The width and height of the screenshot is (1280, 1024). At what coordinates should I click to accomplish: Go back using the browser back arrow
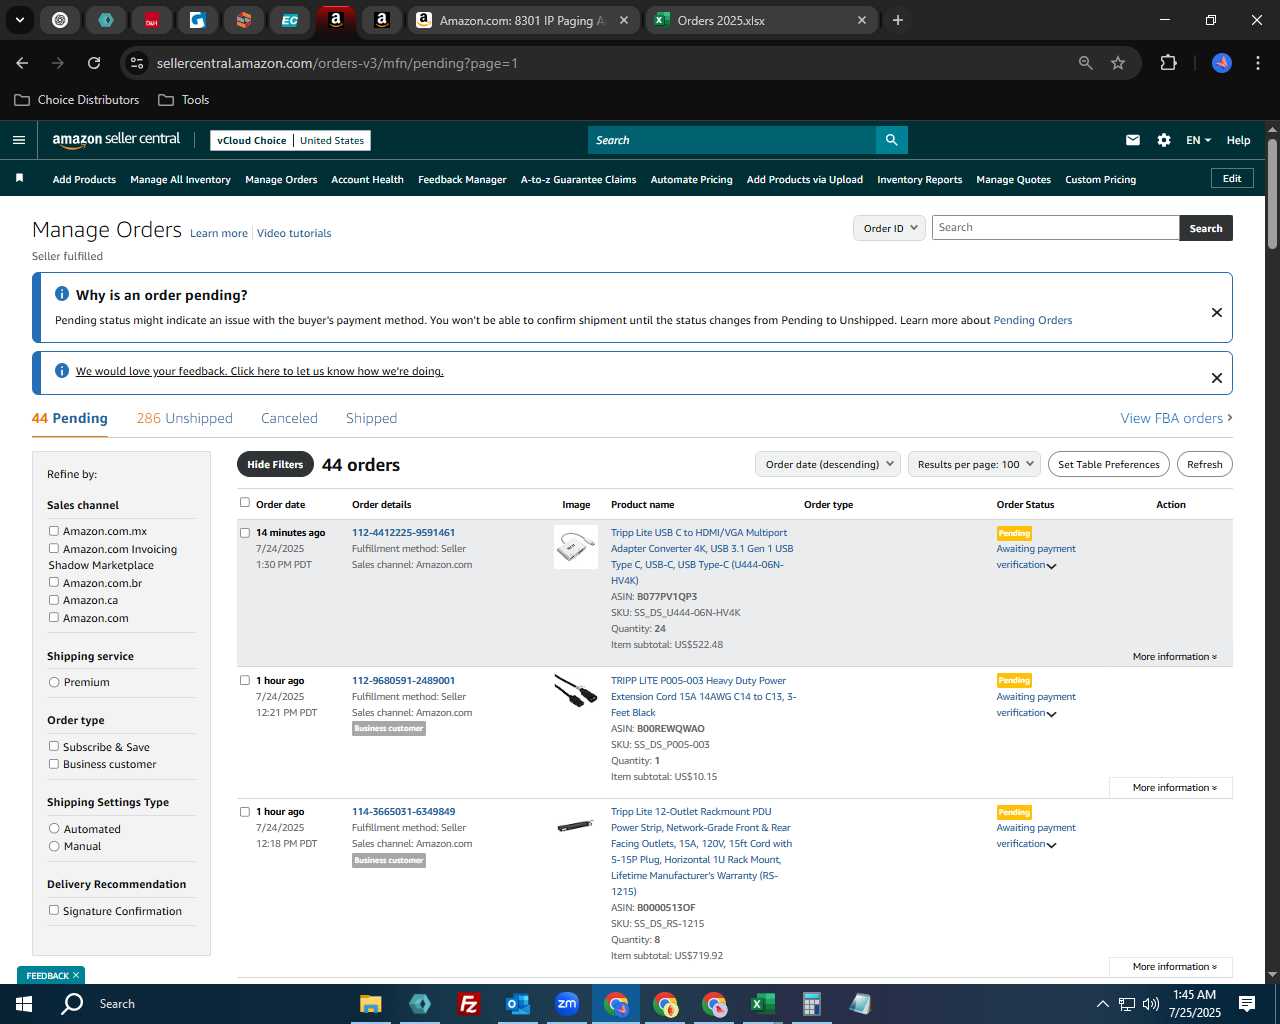(22, 63)
